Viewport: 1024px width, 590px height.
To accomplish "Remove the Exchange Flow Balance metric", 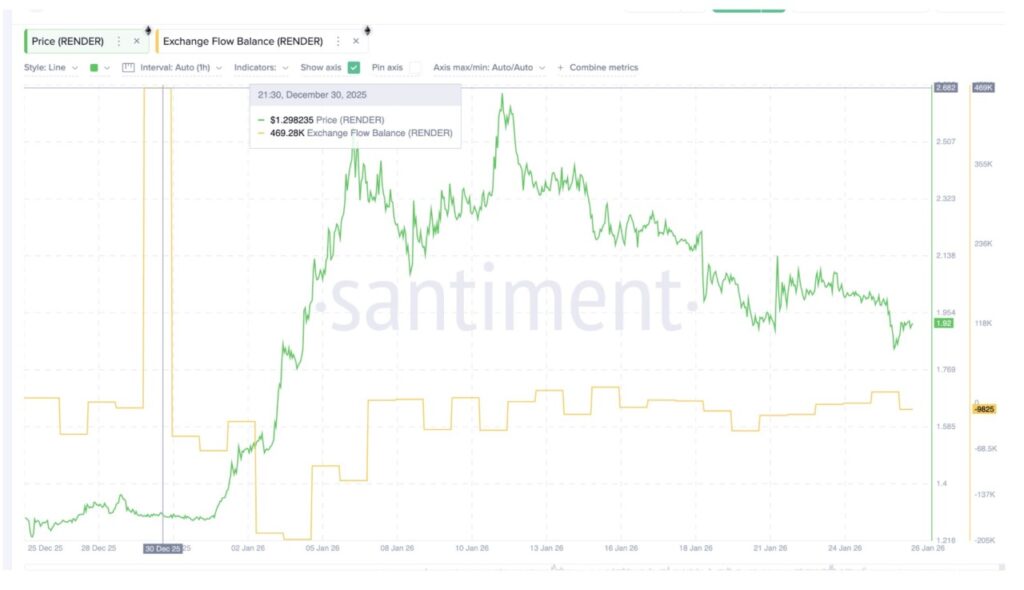I will [x=356, y=41].
